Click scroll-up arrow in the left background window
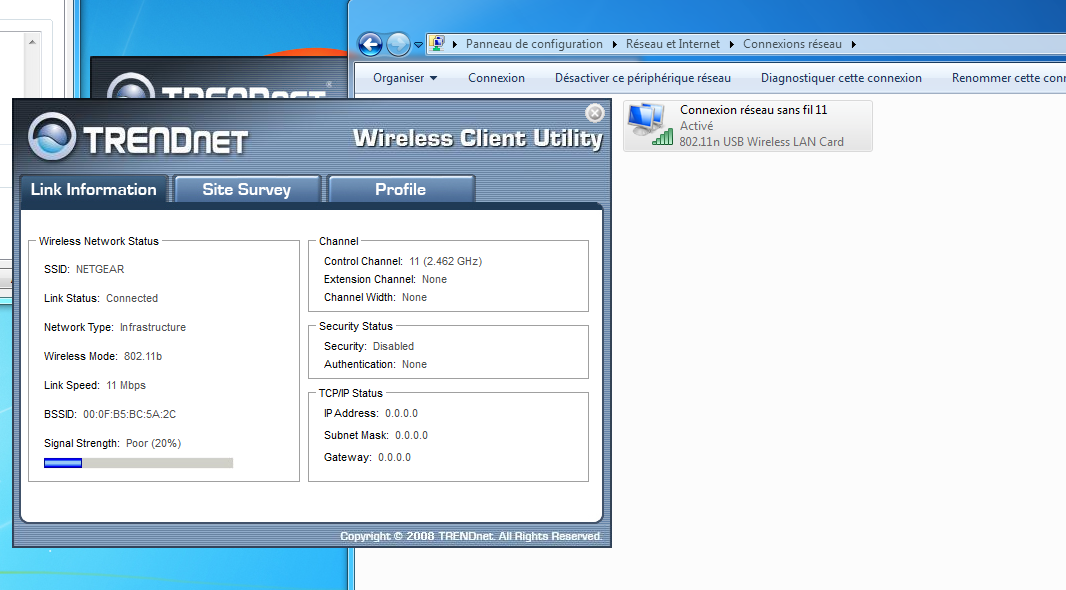This screenshot has width=1066, height=590. [32, 42]
